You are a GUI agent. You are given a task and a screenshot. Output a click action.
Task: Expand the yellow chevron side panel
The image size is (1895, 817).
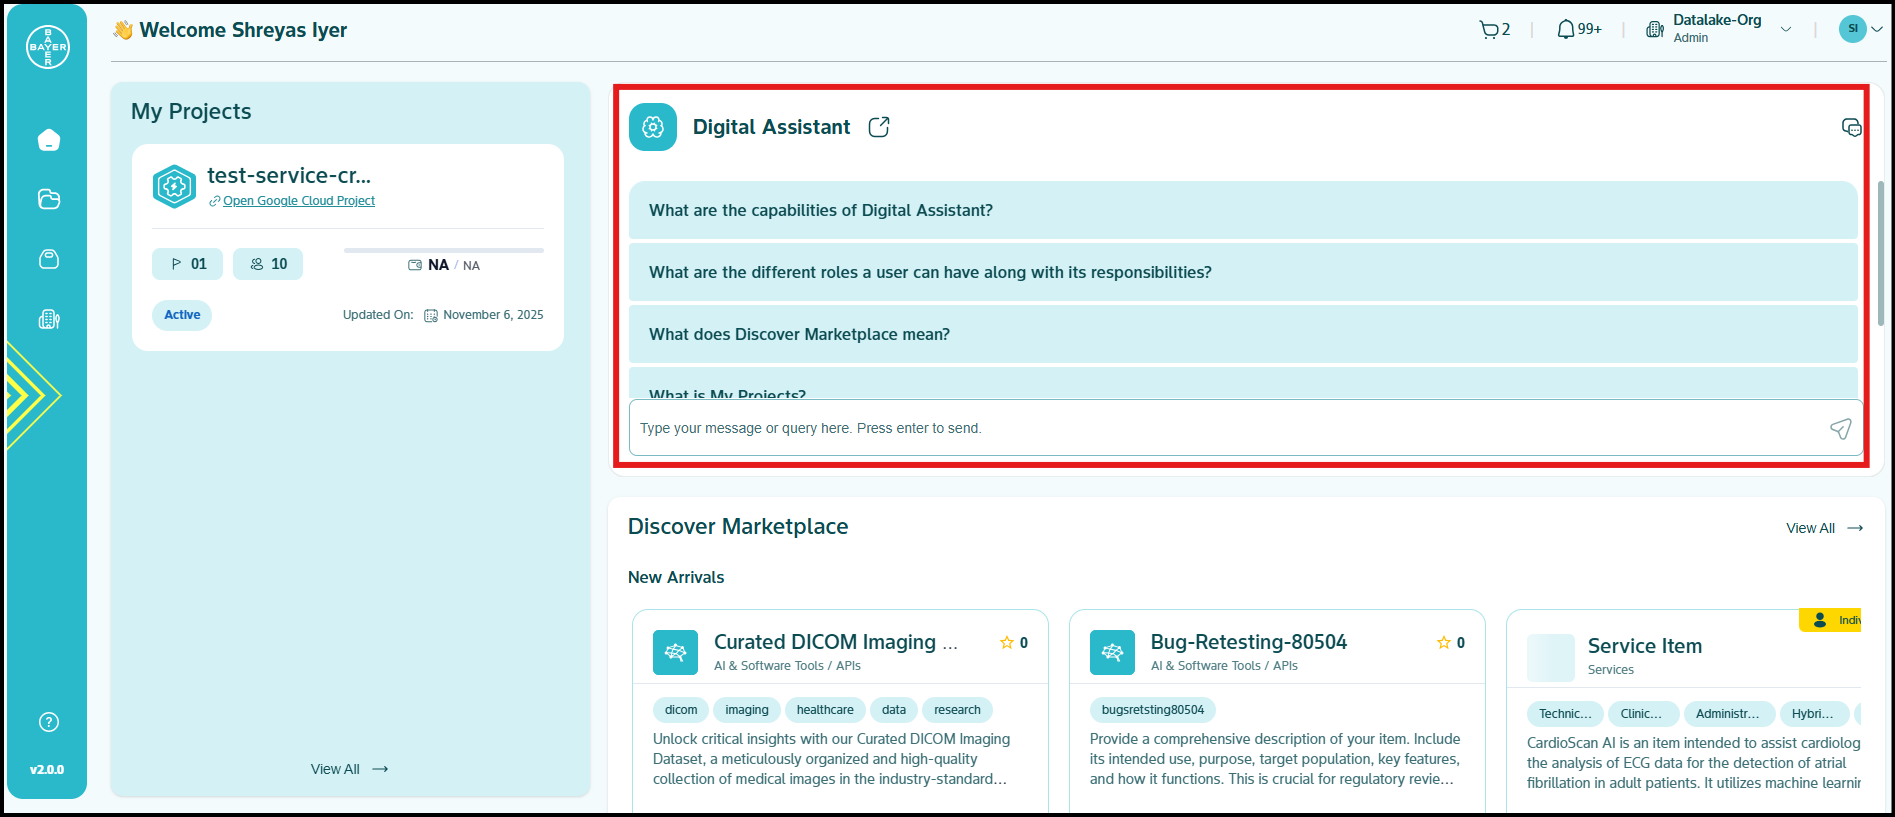30,396
